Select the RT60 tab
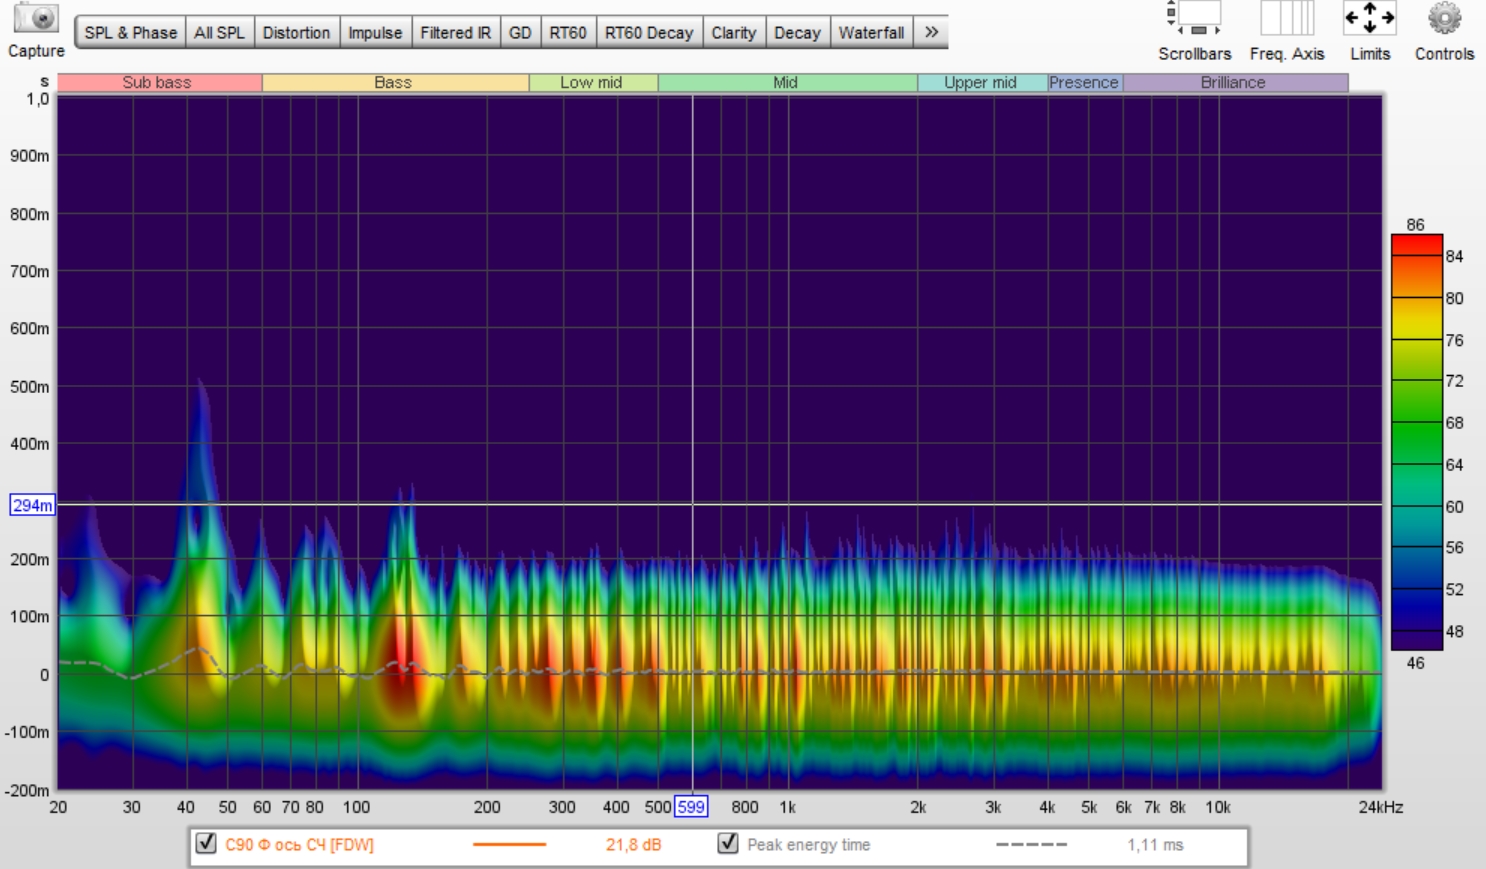This screenshot has height=869, width=1486. point(568,33)
